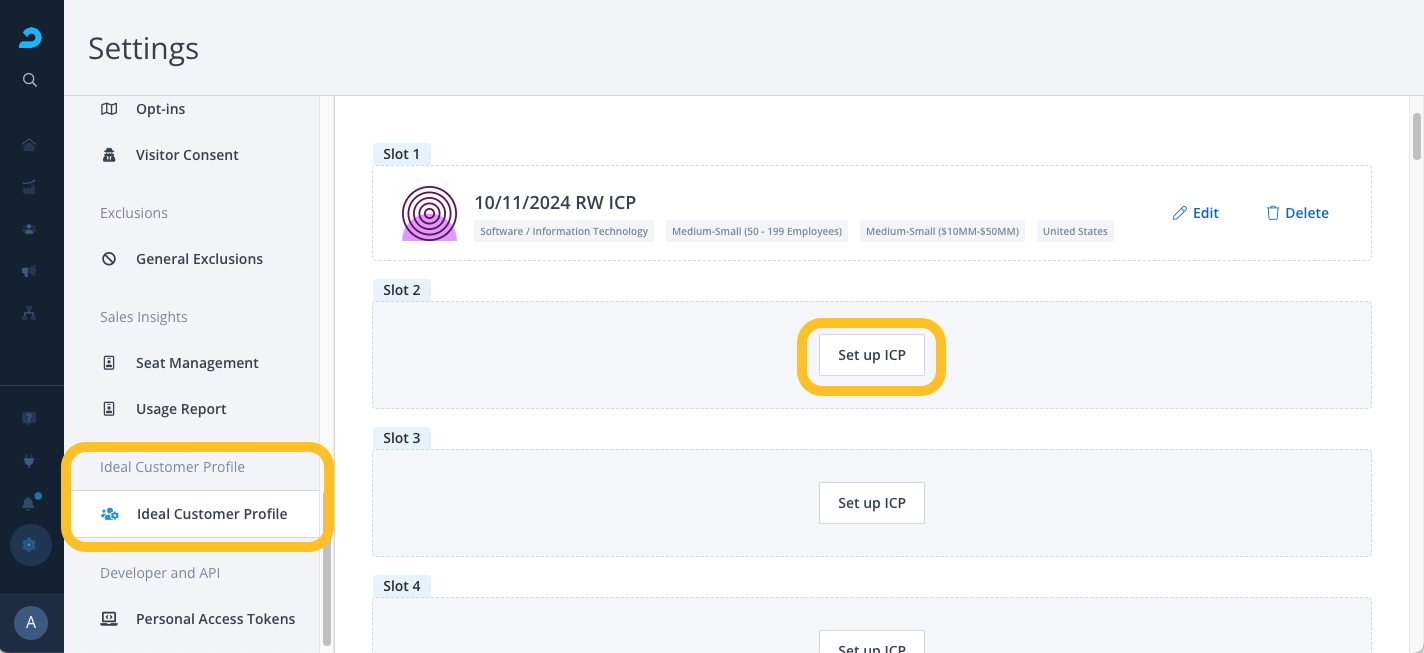This screenshot has width=1424, height=653.
Task: Open Personal Access Tokens page
Action: click(215, 619)
